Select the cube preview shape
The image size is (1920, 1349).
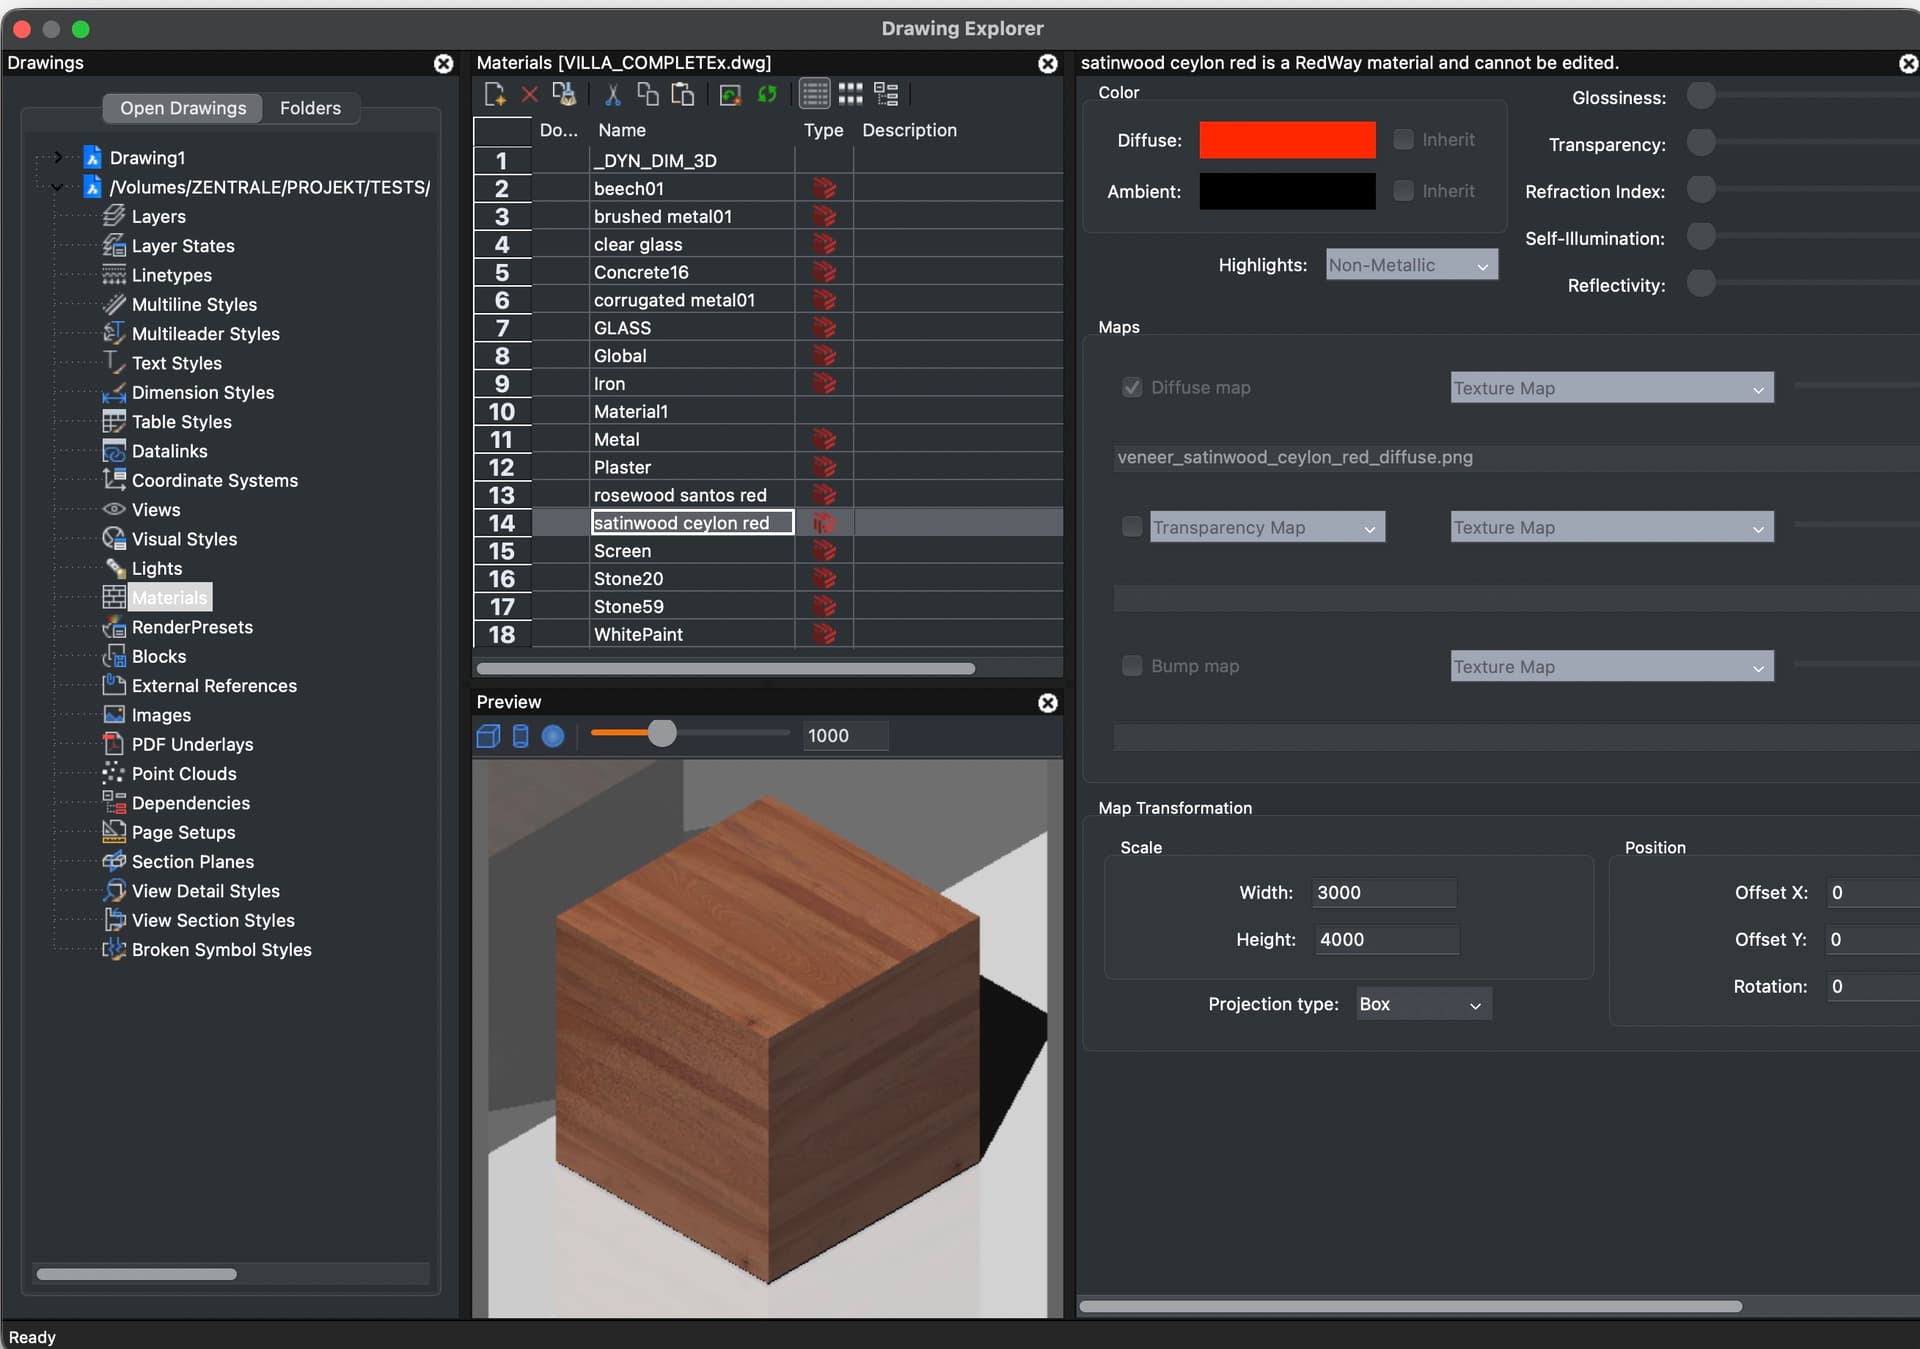click(488, 737)
